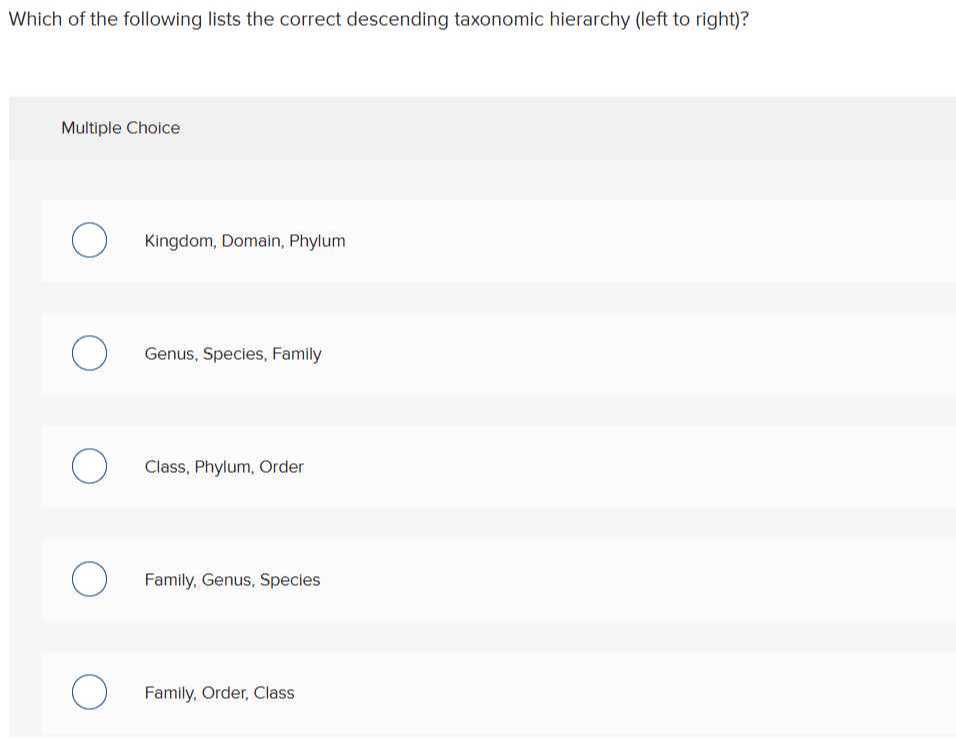Click the 'Family, Order, Class' answer text
The width and height of the screenshot is (956, 741).
coord(219,693)
